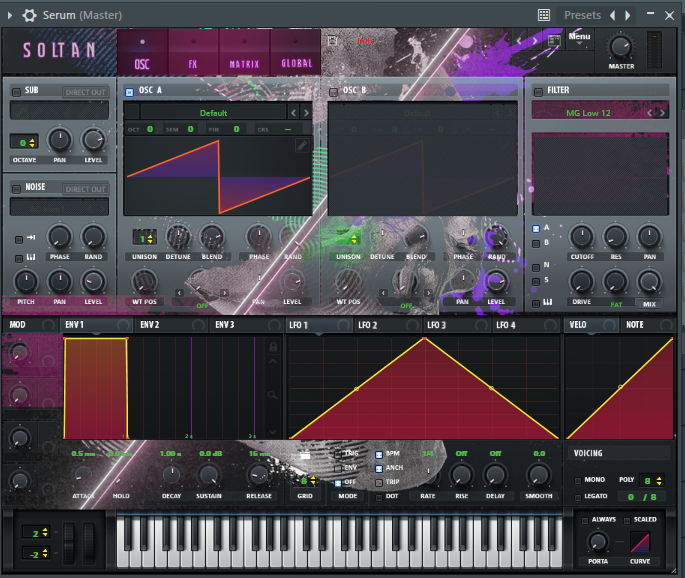
Task: Click the envelope zoom magnifier icon
Action: [x=273, y=395]
